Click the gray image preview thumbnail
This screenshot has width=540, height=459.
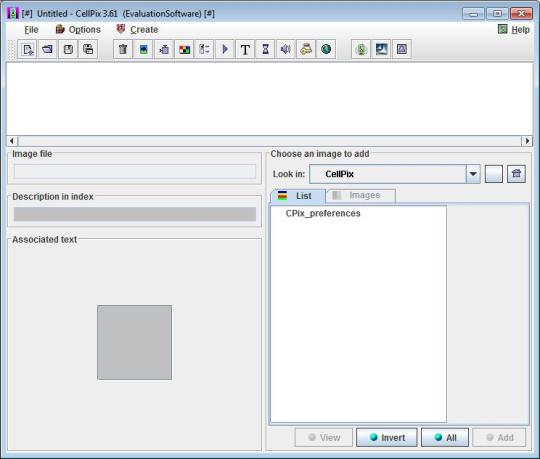[134, 343]
